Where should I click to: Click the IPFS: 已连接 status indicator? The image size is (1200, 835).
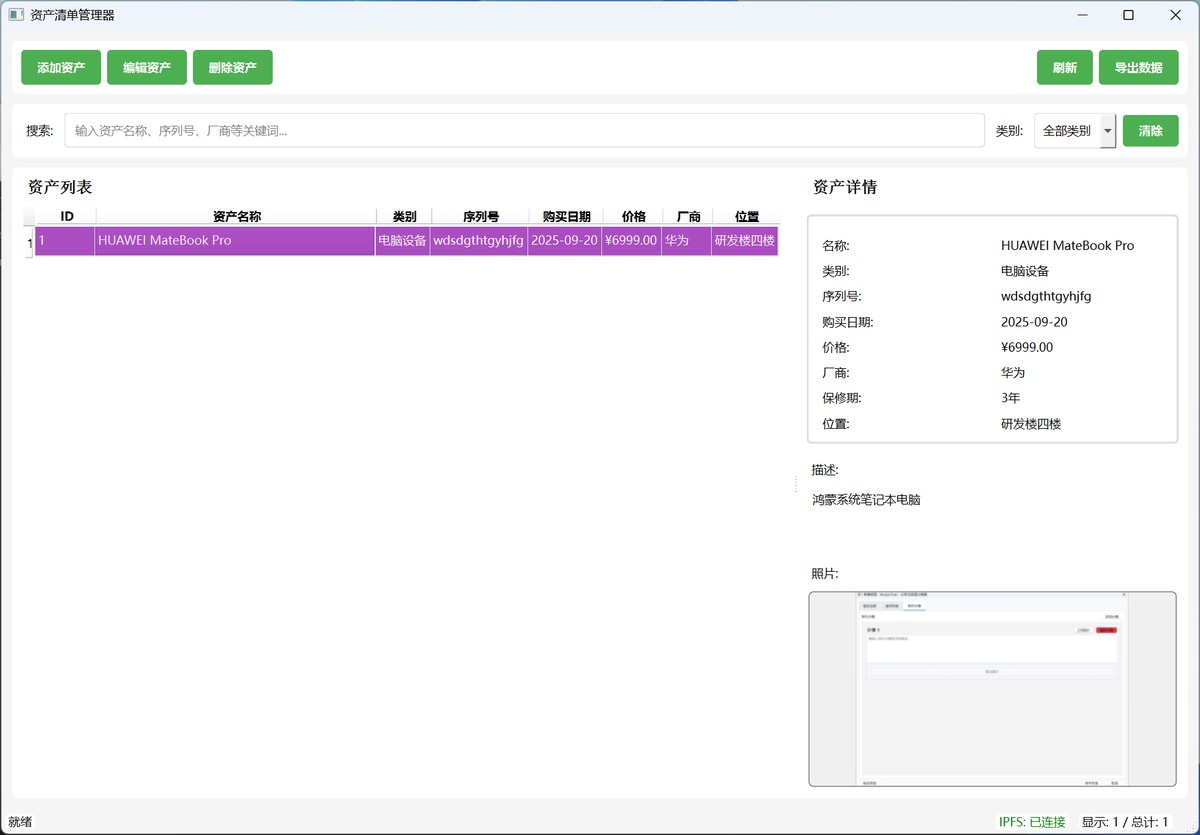coord(1032,822)
